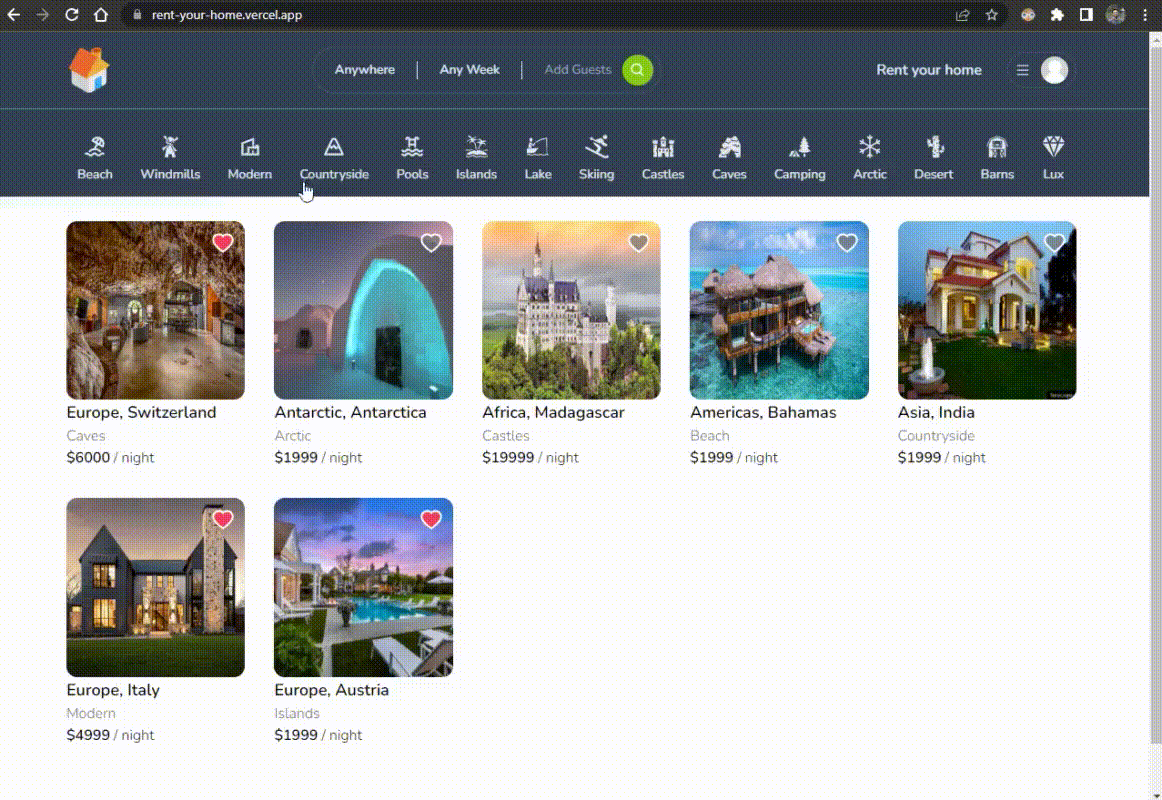Reload the page with browser refresh
This screenshot has height=800, width=1162.
pos(72,15)
